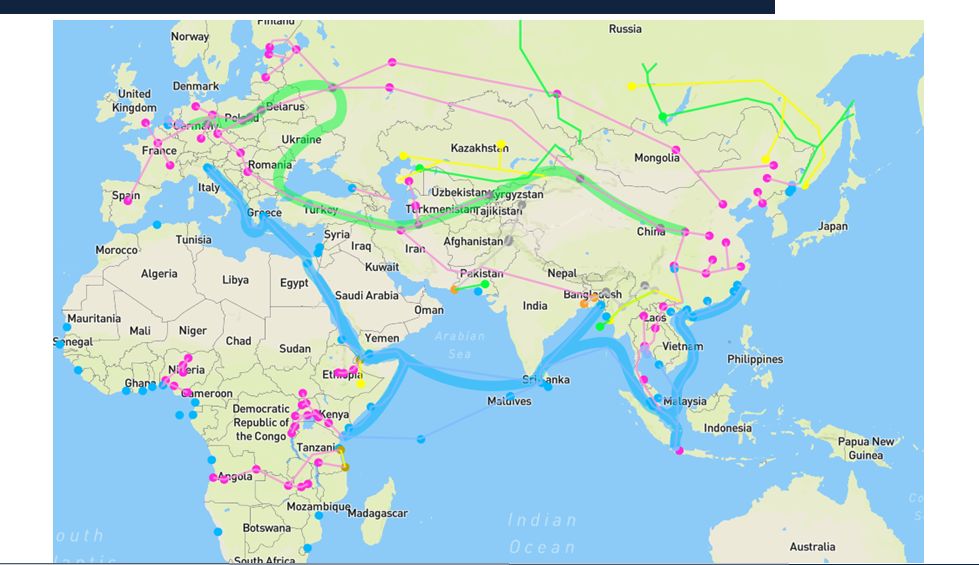Select the pink marker next to the Mongolia label
Viewport: 979px width, 565px height.
[676, 150]
